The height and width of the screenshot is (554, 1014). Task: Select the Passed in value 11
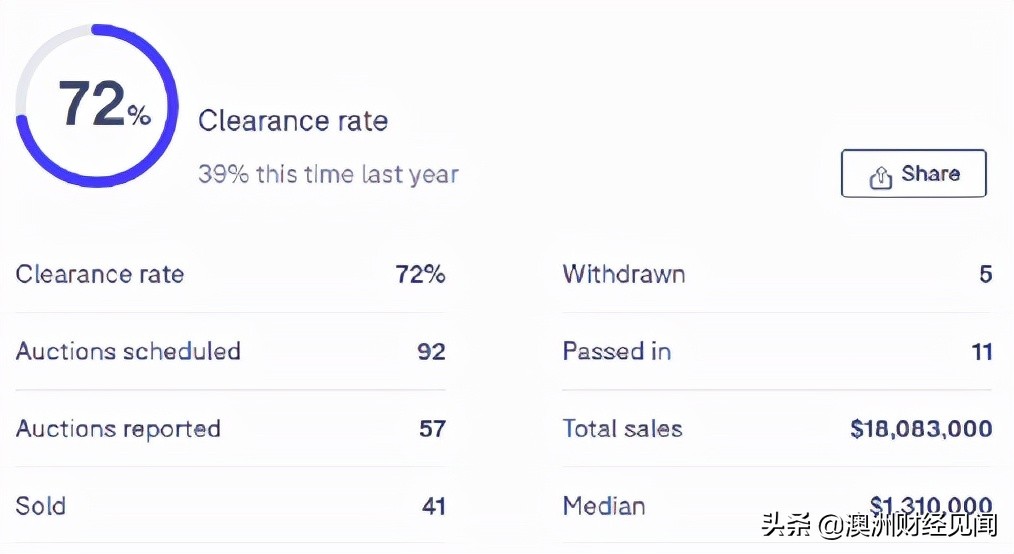point(981,352)
